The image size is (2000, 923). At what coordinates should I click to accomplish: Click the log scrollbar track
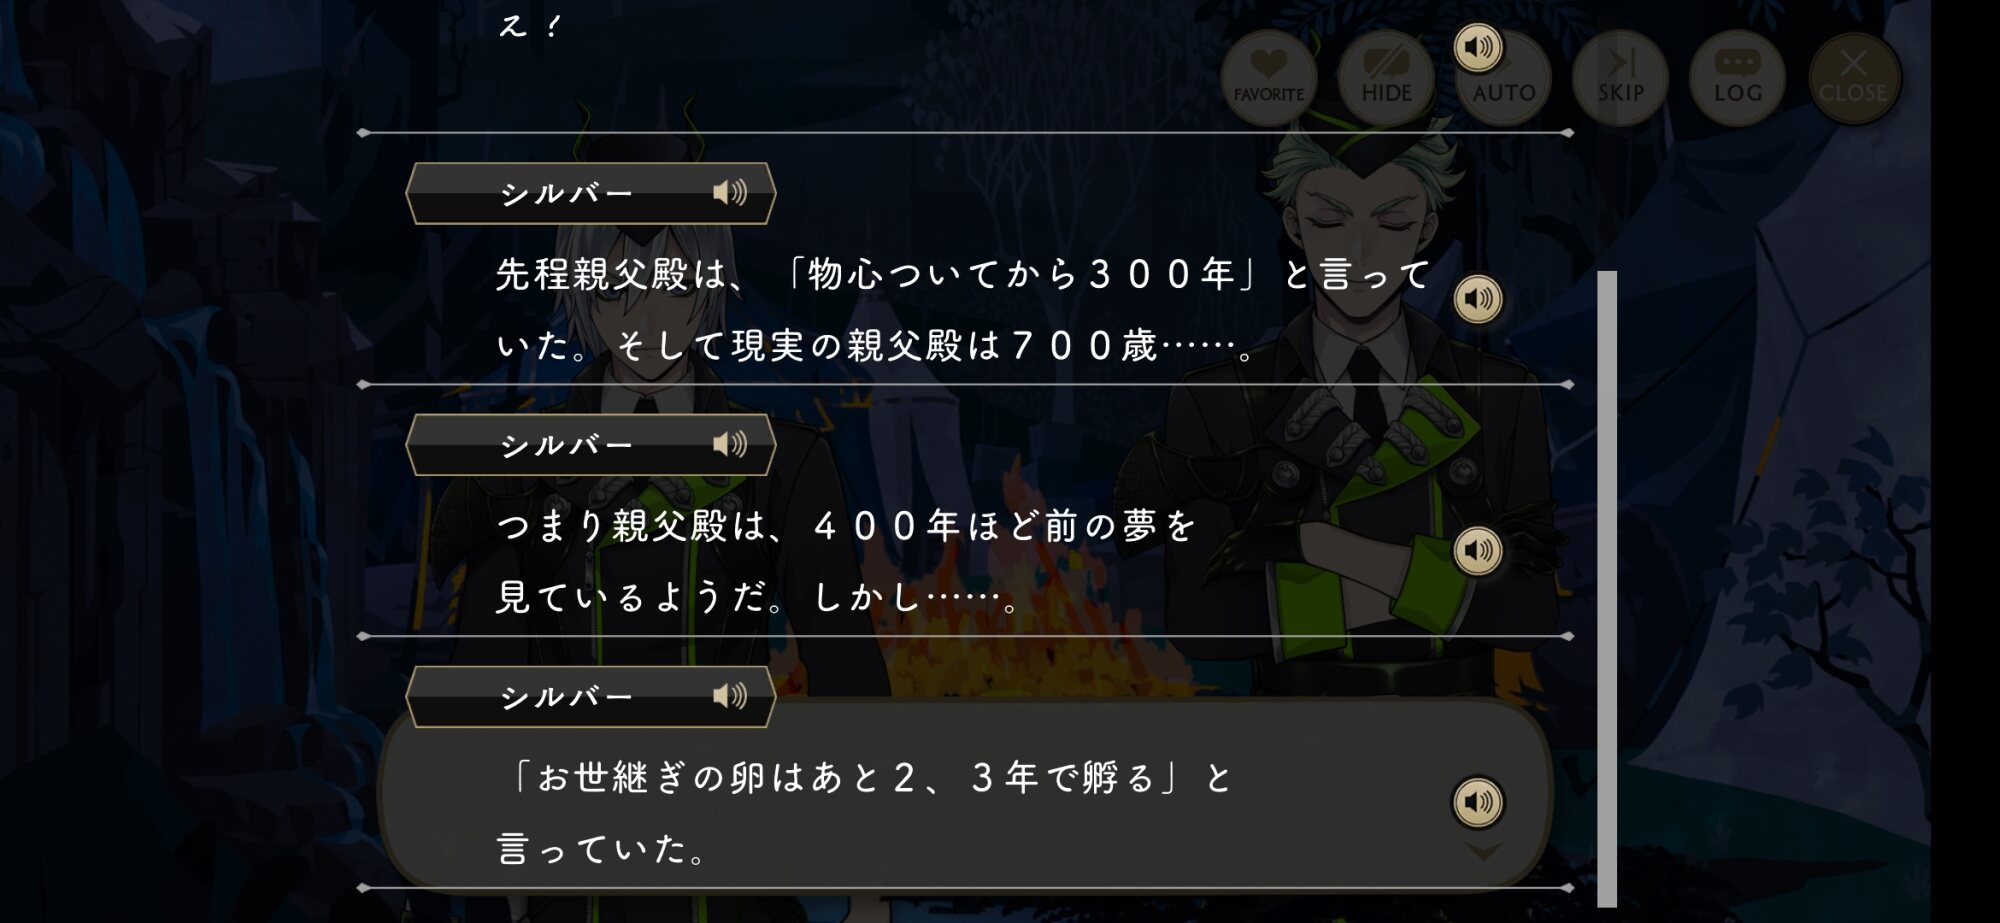(1607, 588)
